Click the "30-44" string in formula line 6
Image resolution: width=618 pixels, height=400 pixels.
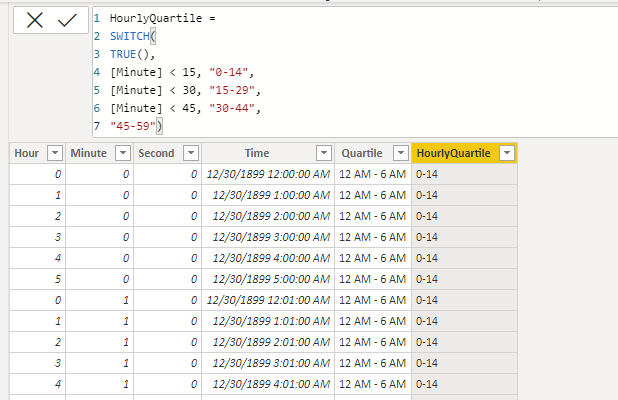point(232,108)
